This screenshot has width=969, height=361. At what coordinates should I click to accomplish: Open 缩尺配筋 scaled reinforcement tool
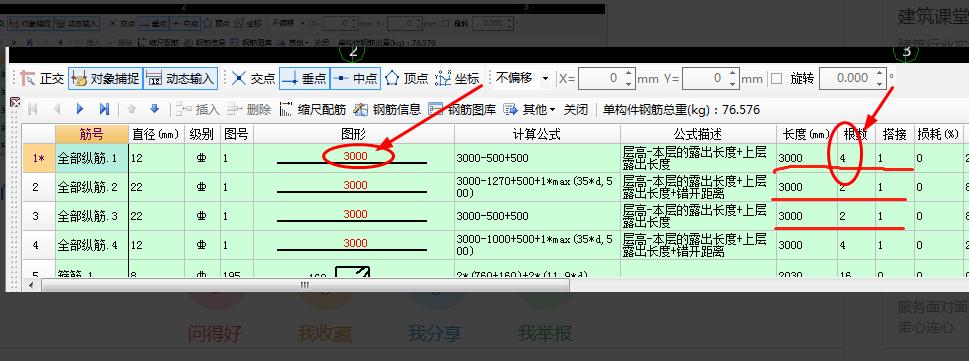pos(313,109)
